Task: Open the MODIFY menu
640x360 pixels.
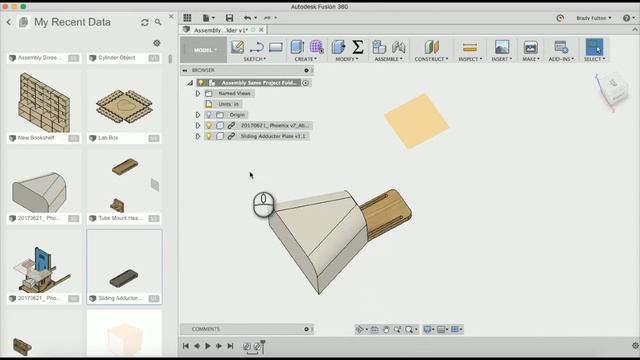Action: [x=347, y=59]
